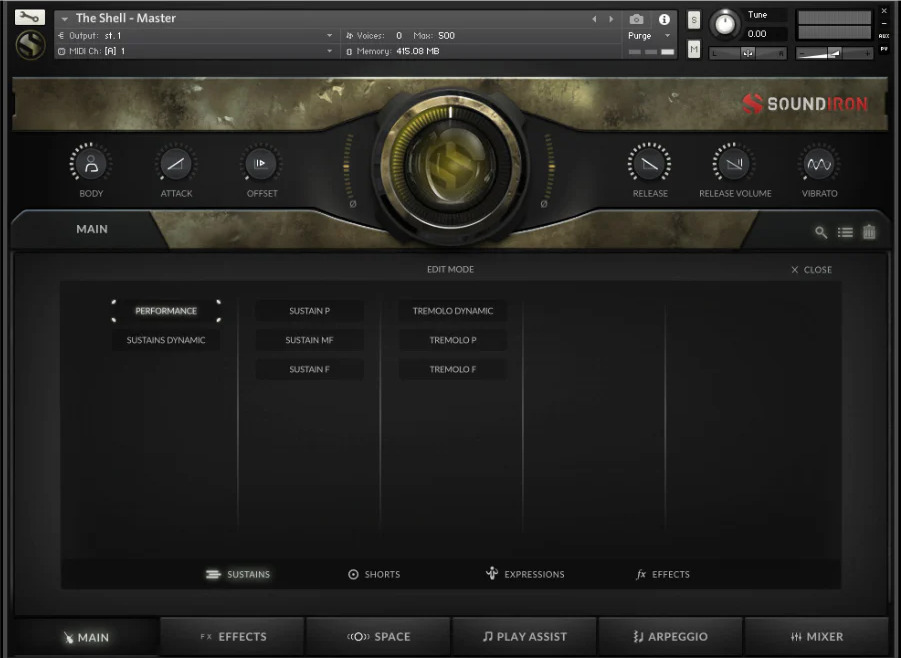Select the OFFSET control icon
This screenshot has width=901, height=658.
[261, 163]
